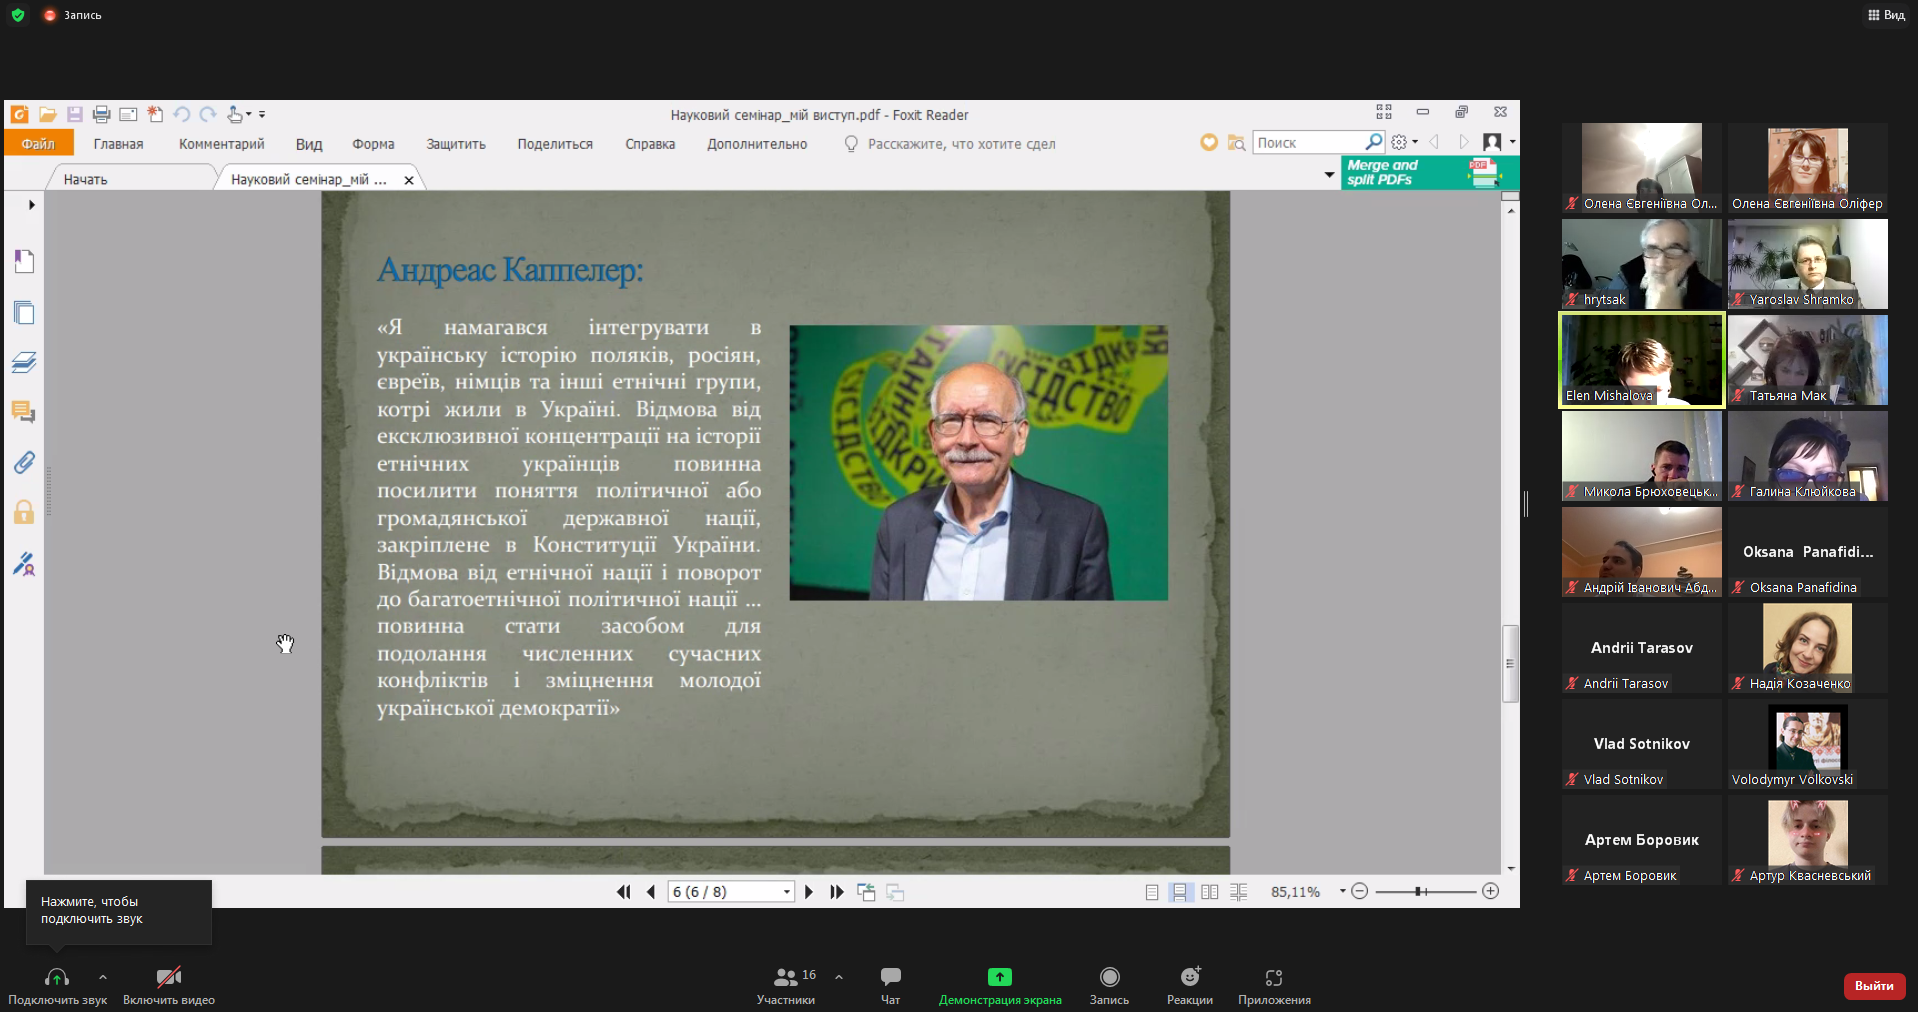Click the Выйти leave meeting button
This screenshot has height=1012, width=1918.
pos(1874,986)
